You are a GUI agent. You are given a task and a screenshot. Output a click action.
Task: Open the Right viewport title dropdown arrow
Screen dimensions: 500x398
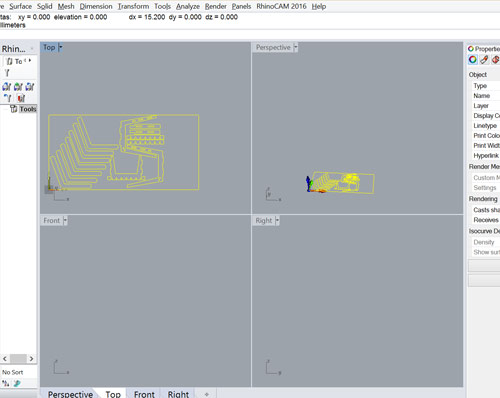tap(277, 220)
